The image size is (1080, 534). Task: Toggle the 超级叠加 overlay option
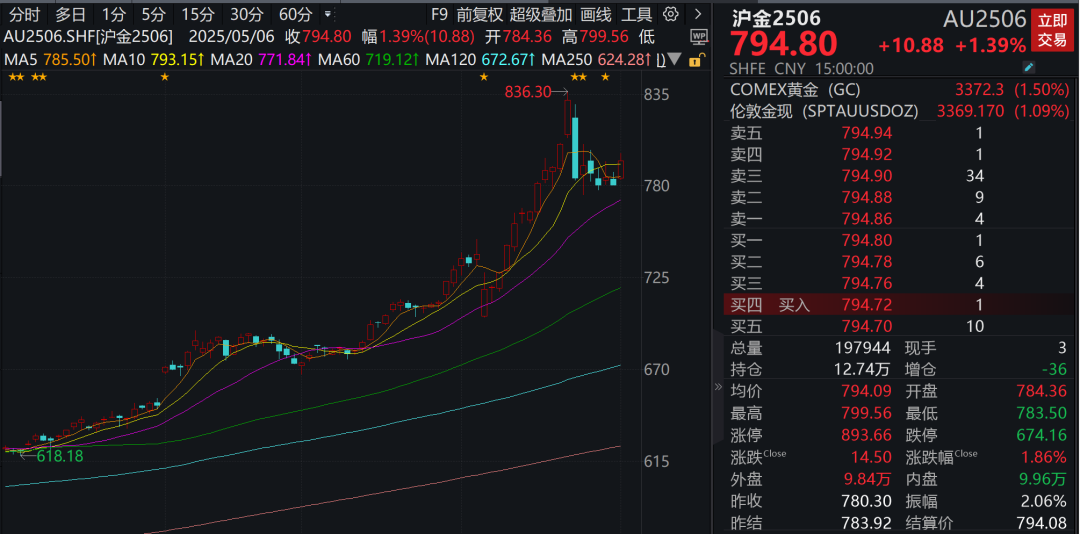pyautogui.click(x=541, y=14)
